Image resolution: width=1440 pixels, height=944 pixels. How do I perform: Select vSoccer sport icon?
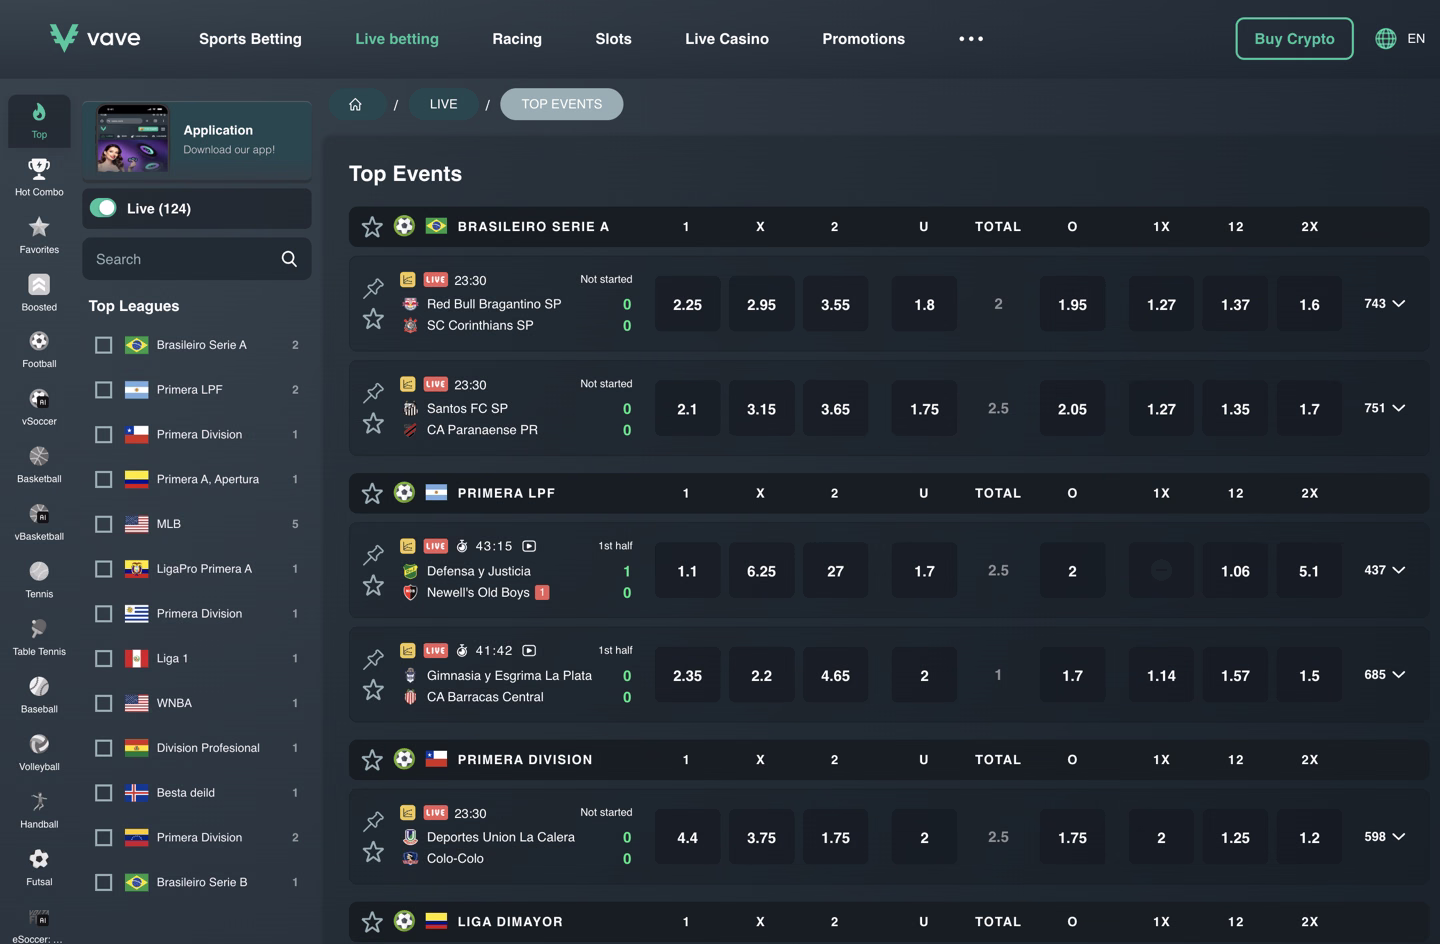point(39,399)
